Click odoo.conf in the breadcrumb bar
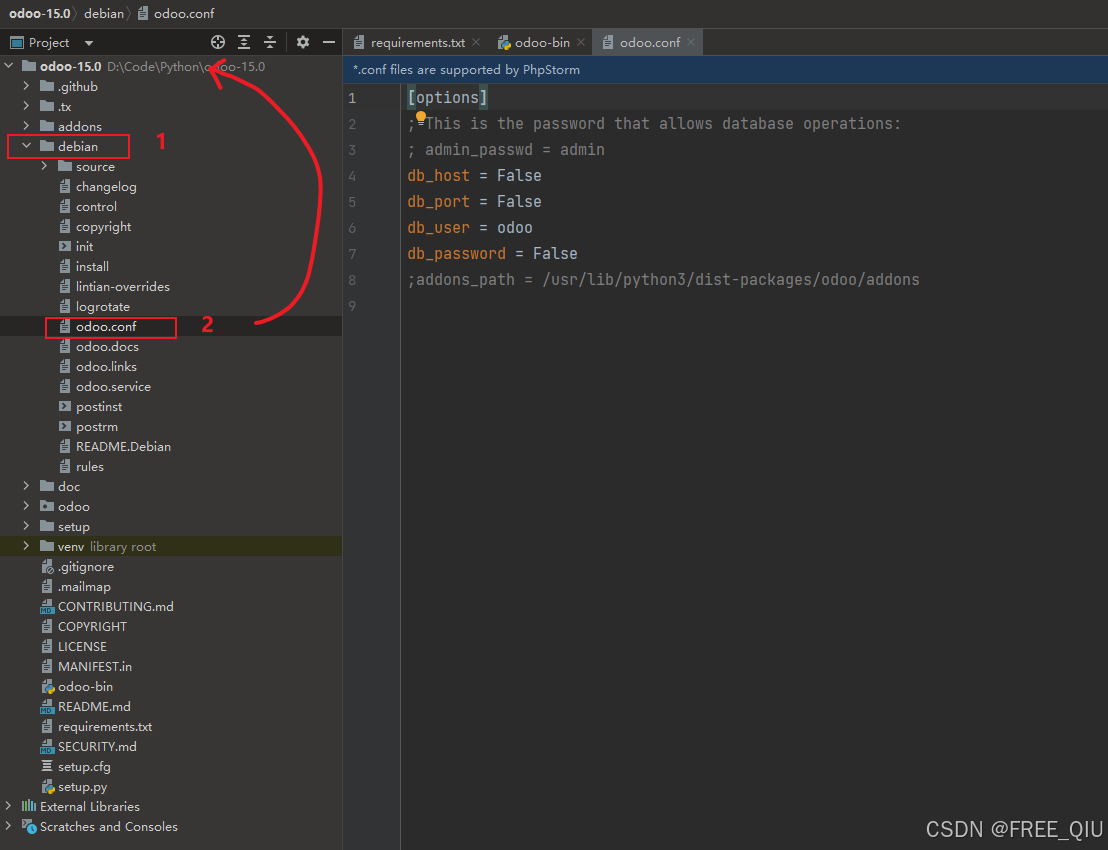The width and height of the screenshot is (1108, 850). [176, 13]
